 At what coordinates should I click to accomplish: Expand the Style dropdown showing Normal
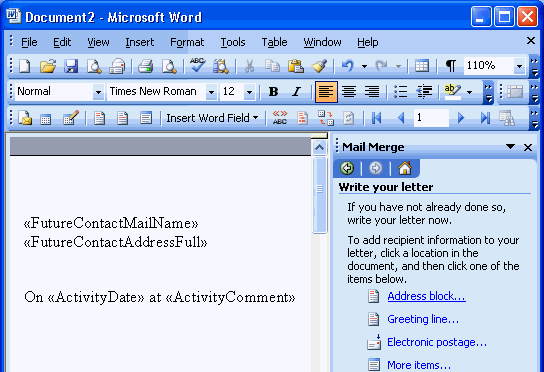[x=98, y=92]
